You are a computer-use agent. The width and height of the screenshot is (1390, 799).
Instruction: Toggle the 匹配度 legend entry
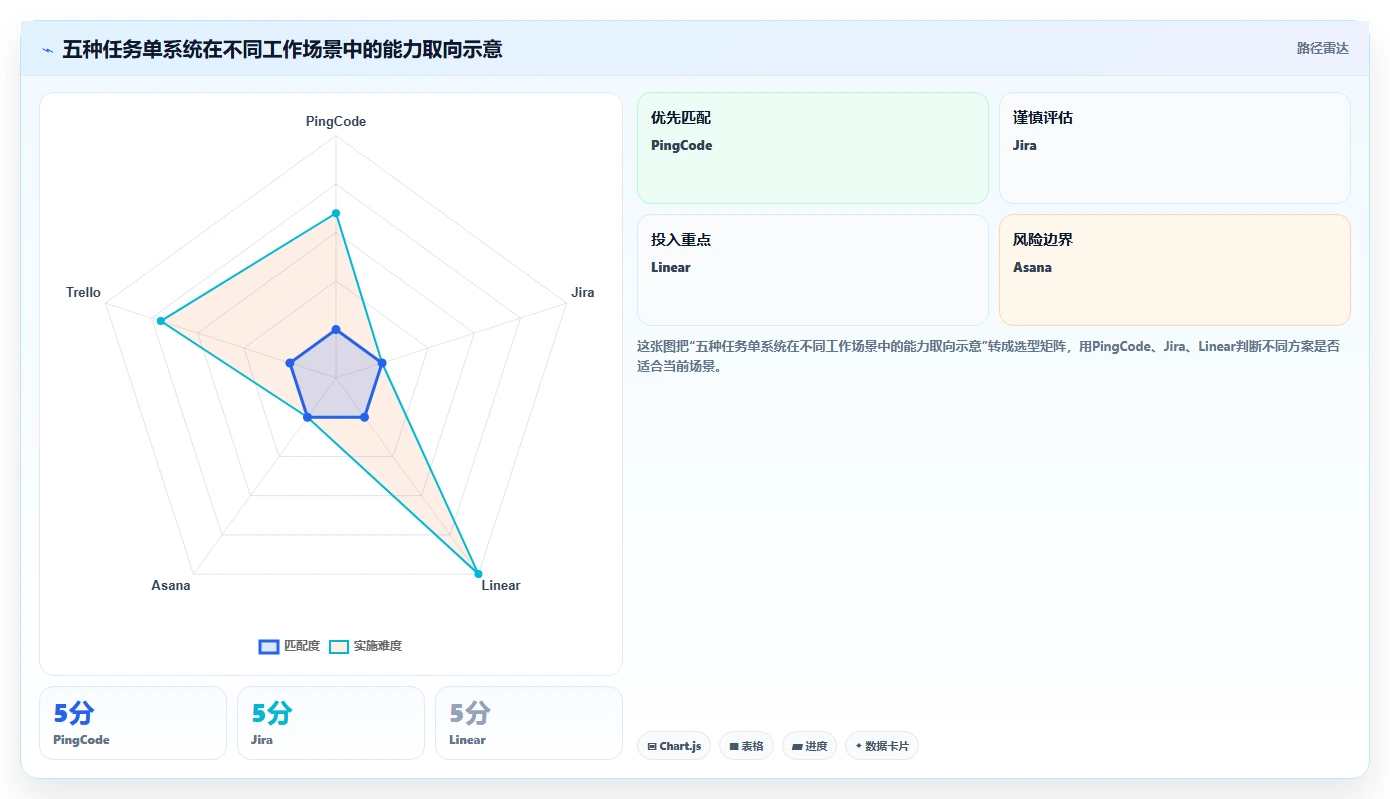click(x=289, y=646)
